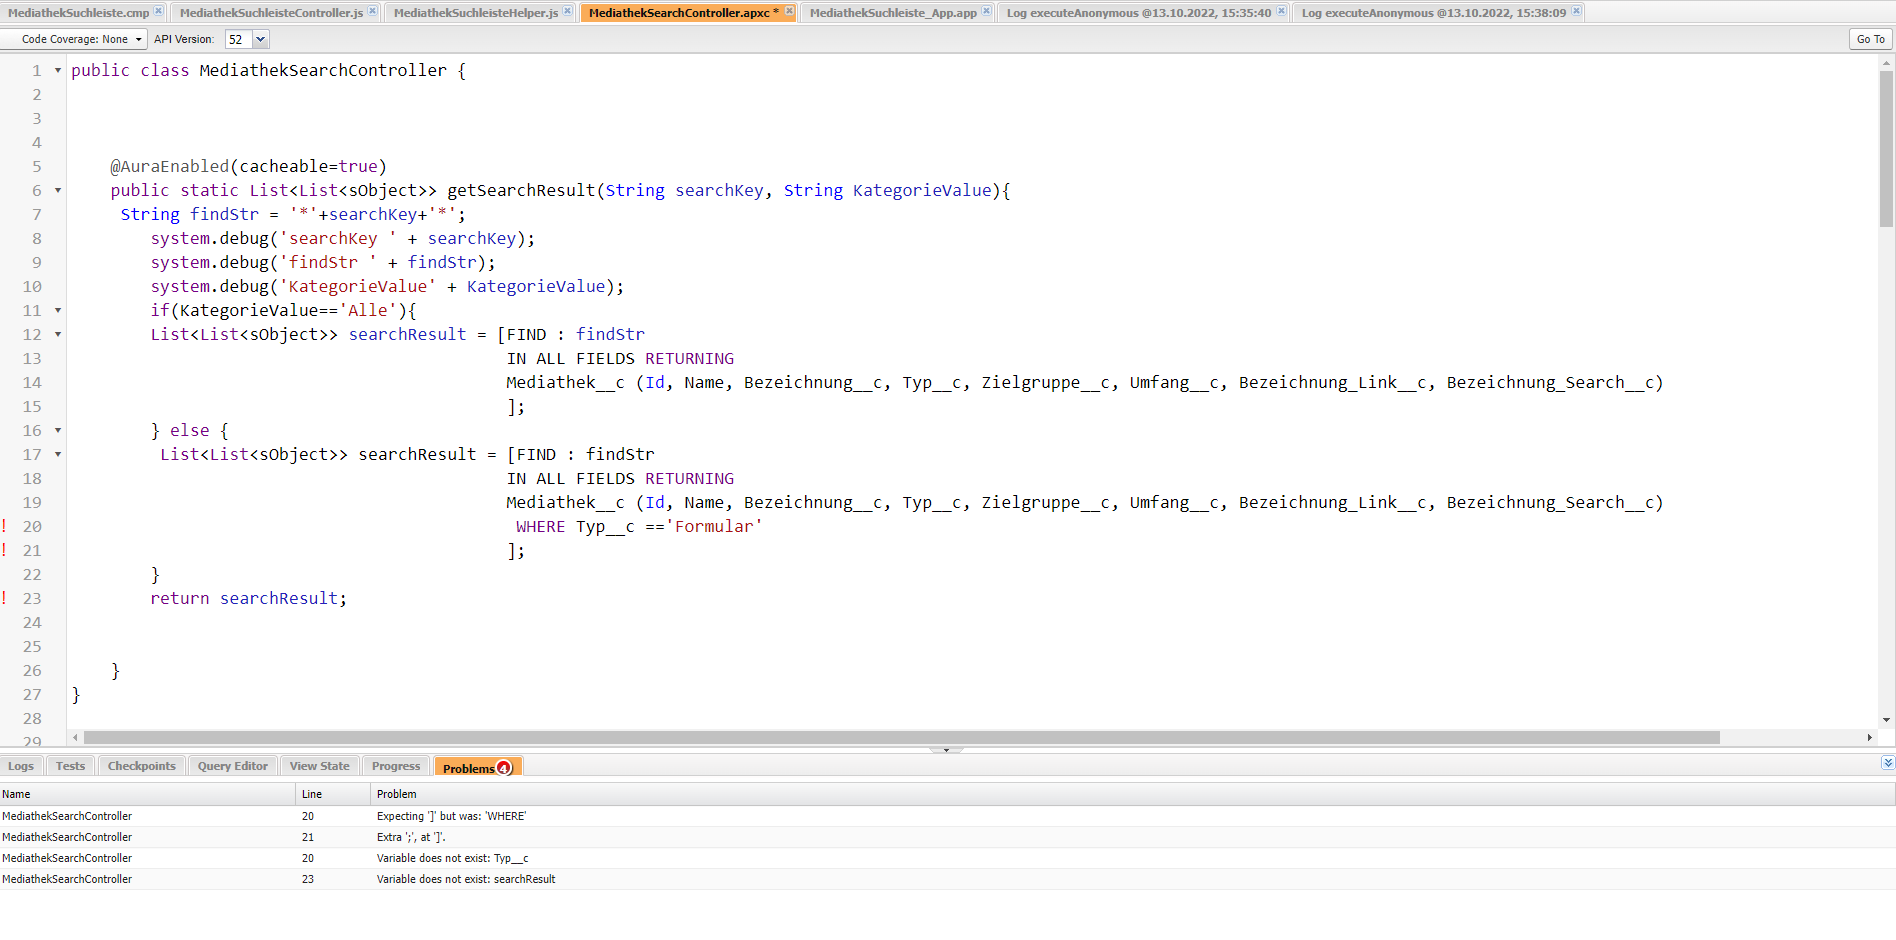Collapse the class fold arrow on line 1

coord(57,70)
